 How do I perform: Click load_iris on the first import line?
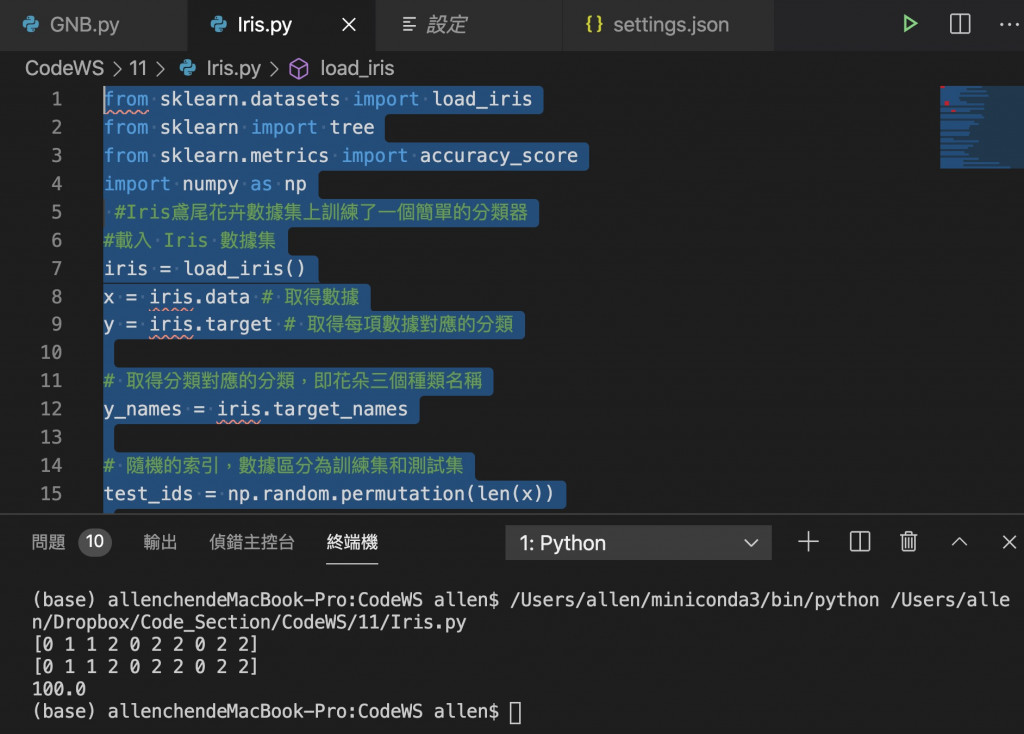pyautogui.click(x=482, y=99)
